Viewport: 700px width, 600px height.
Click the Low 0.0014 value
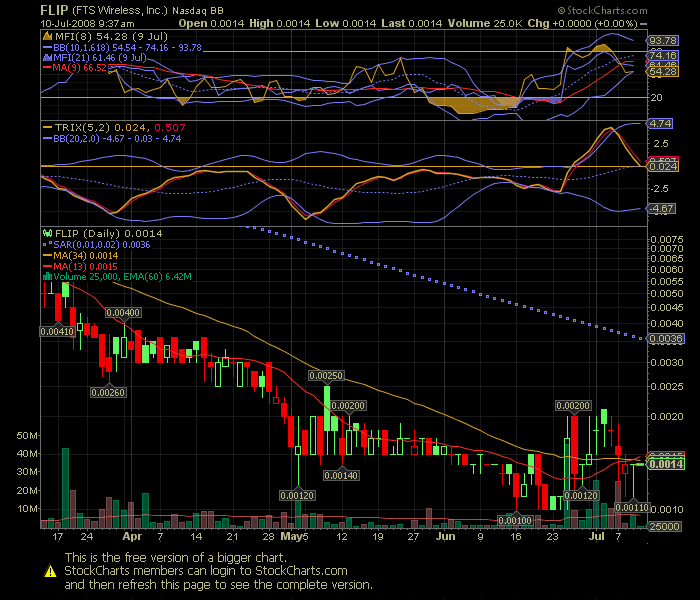pyautogui.click(x=346, y=24)
